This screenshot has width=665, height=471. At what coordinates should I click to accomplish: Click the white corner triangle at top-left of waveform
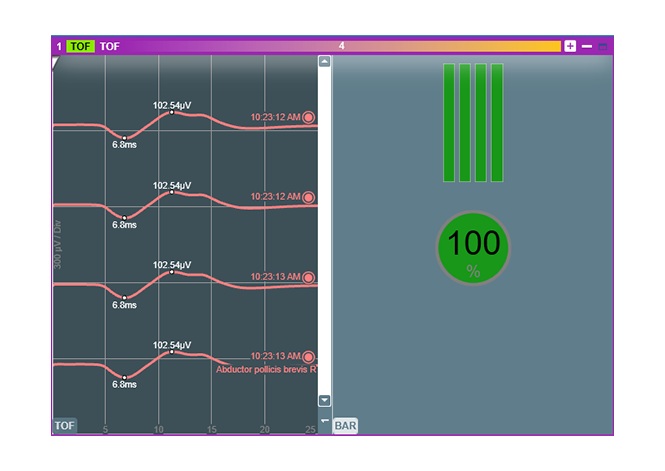pyautogui.click(x=56, y=62)
